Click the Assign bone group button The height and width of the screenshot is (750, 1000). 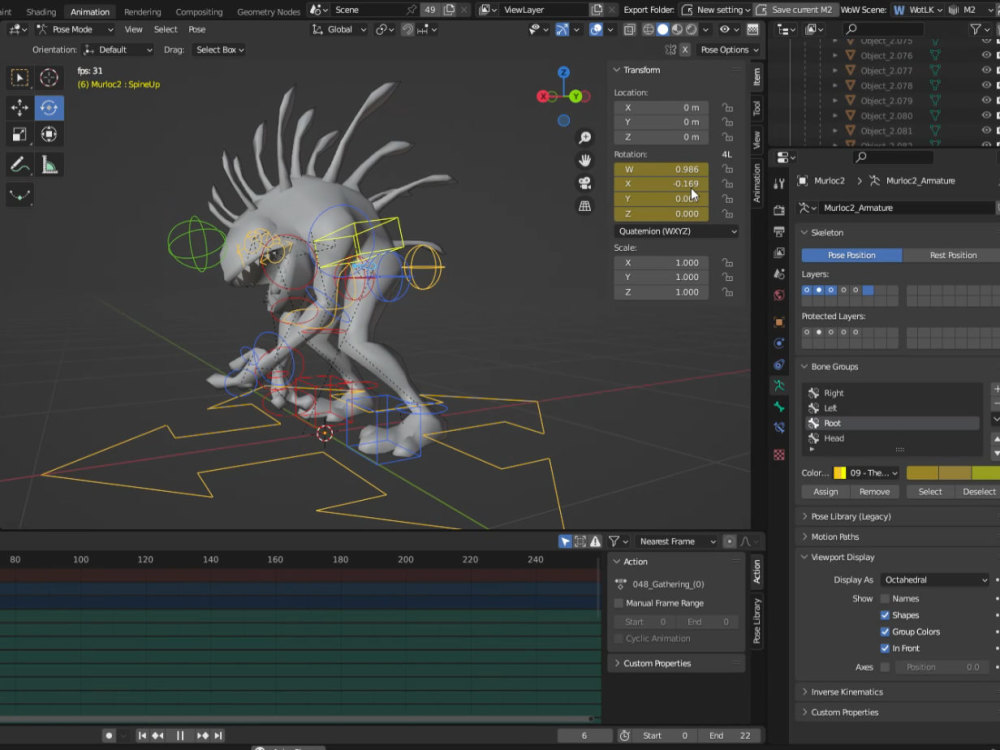825,492
